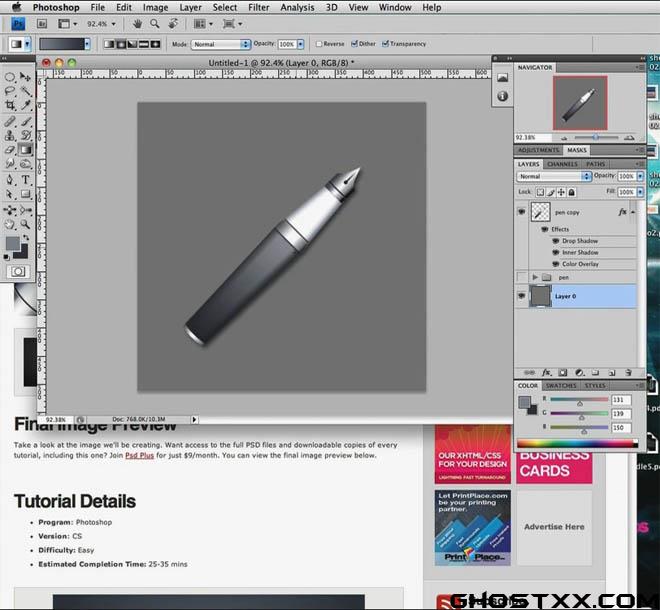Select the Hand tool in toolbox
The height and width of the screenshot is (610, 660).
point(10,224)
